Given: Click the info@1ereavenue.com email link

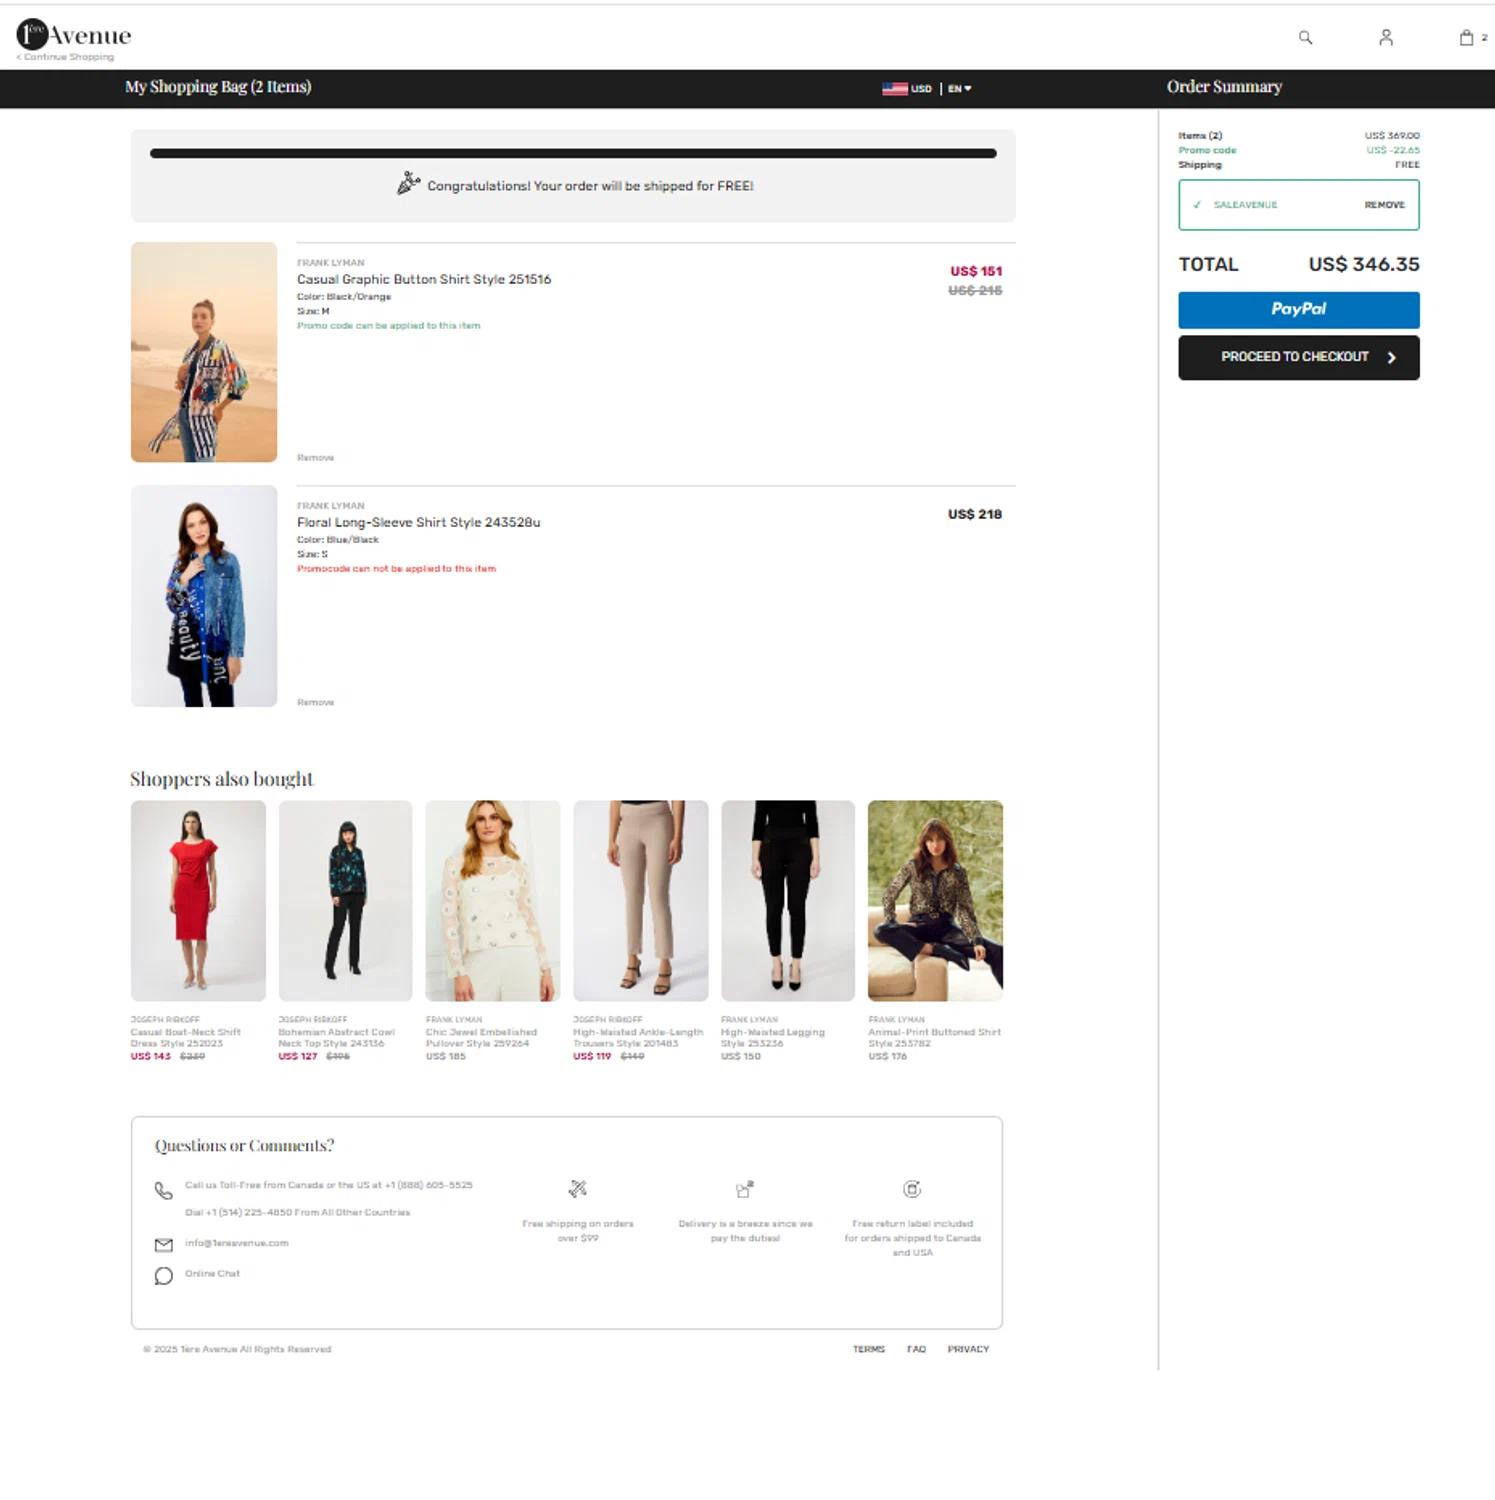Looking at the screenshot, I should [x=236, y=1243].
